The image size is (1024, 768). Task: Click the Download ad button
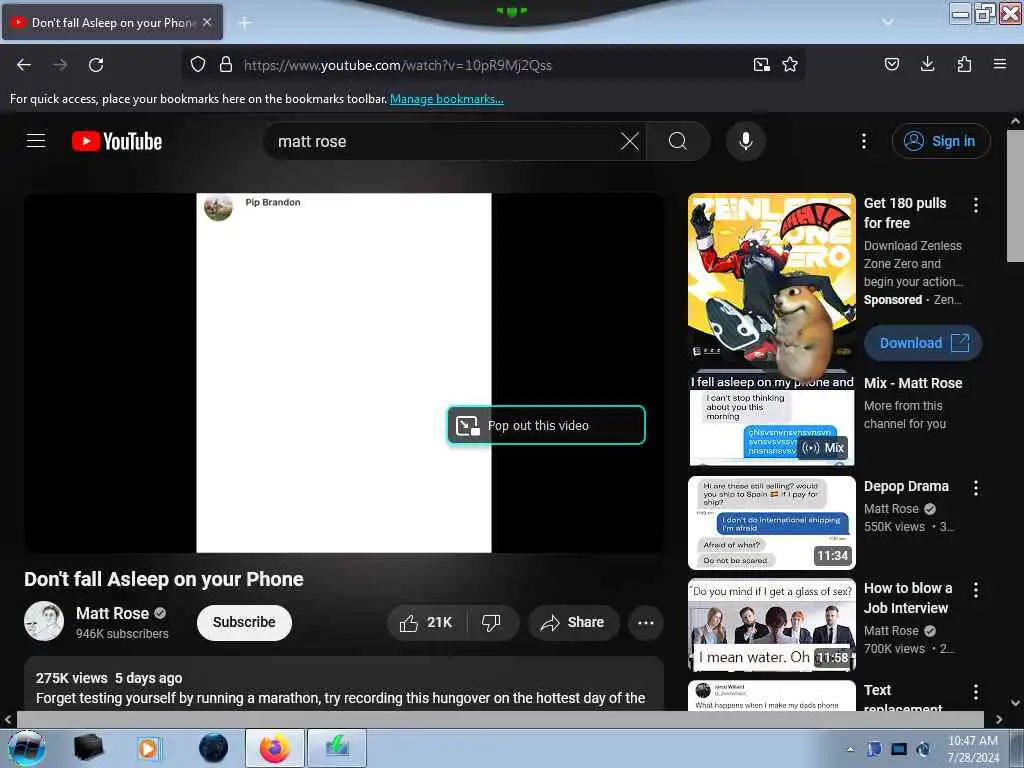[923, 343]
